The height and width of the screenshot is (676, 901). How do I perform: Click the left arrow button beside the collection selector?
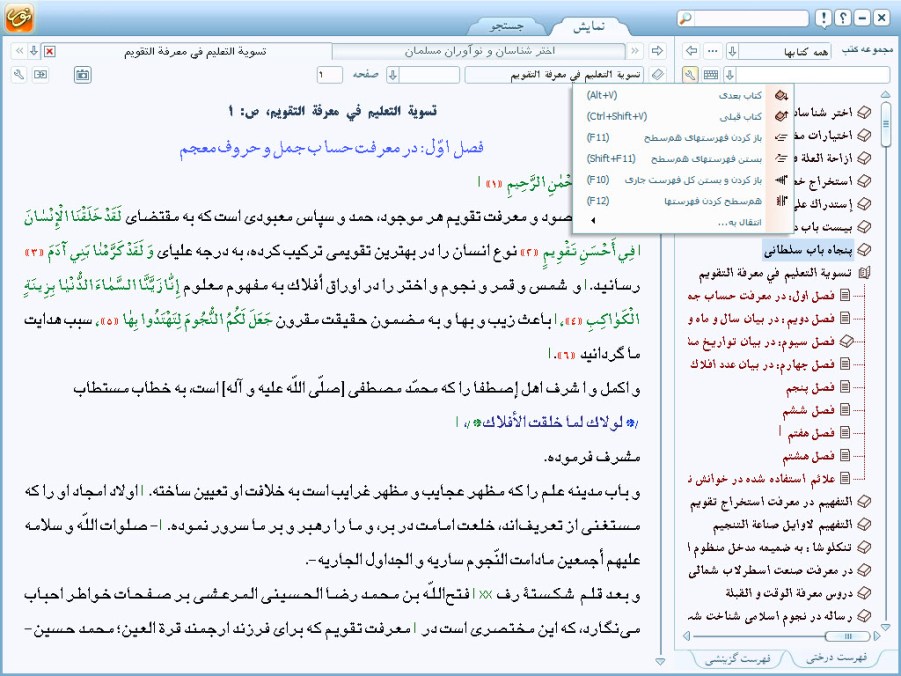pos(691,51)
